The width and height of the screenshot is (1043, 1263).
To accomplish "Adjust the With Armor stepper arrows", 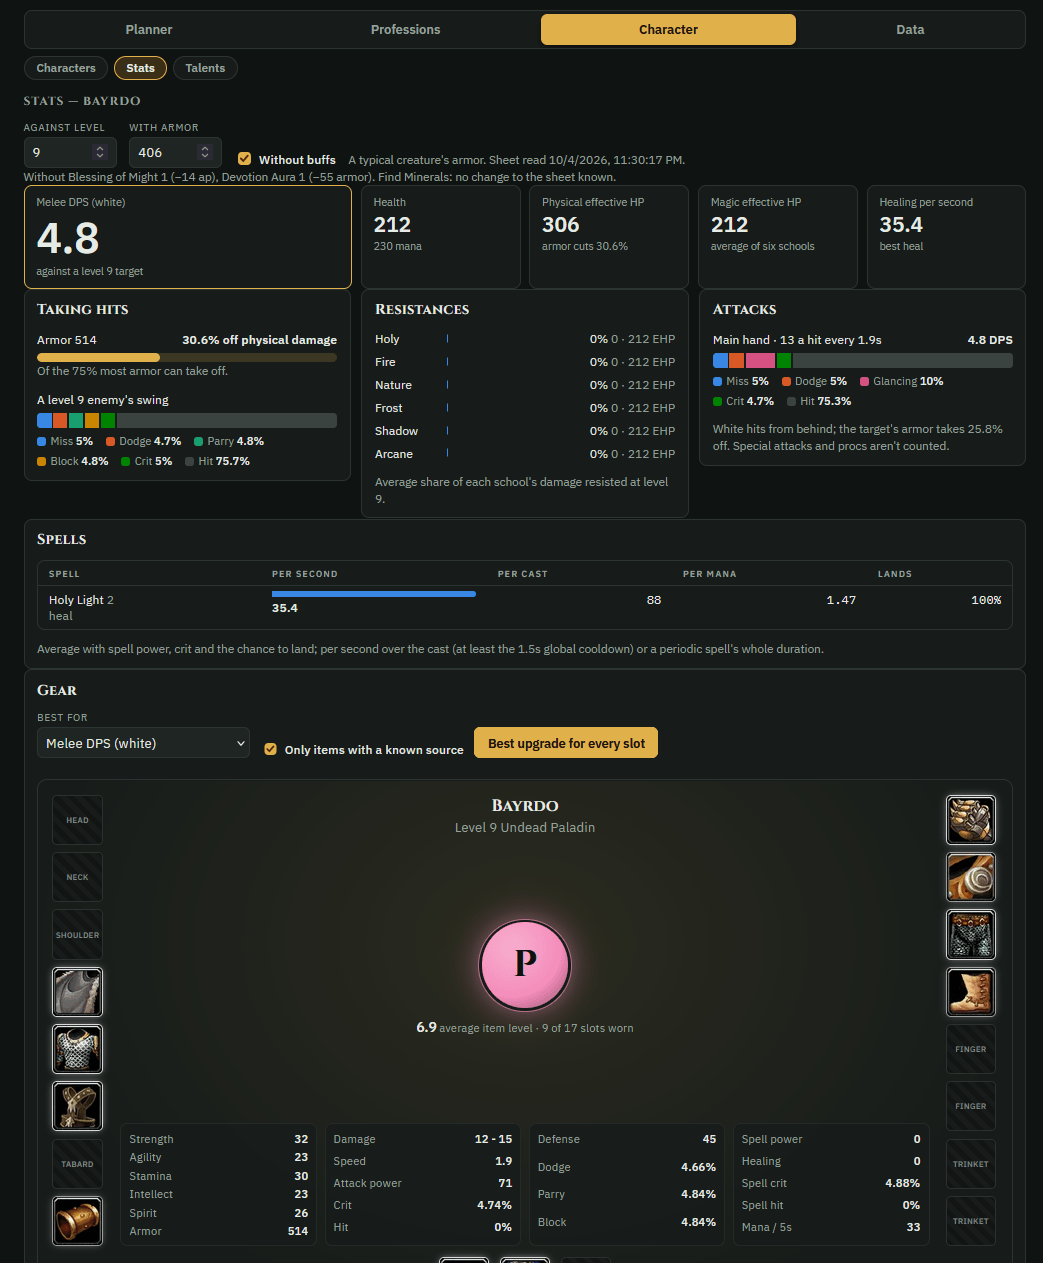I will pyautogui.click(x=205, y=152).
